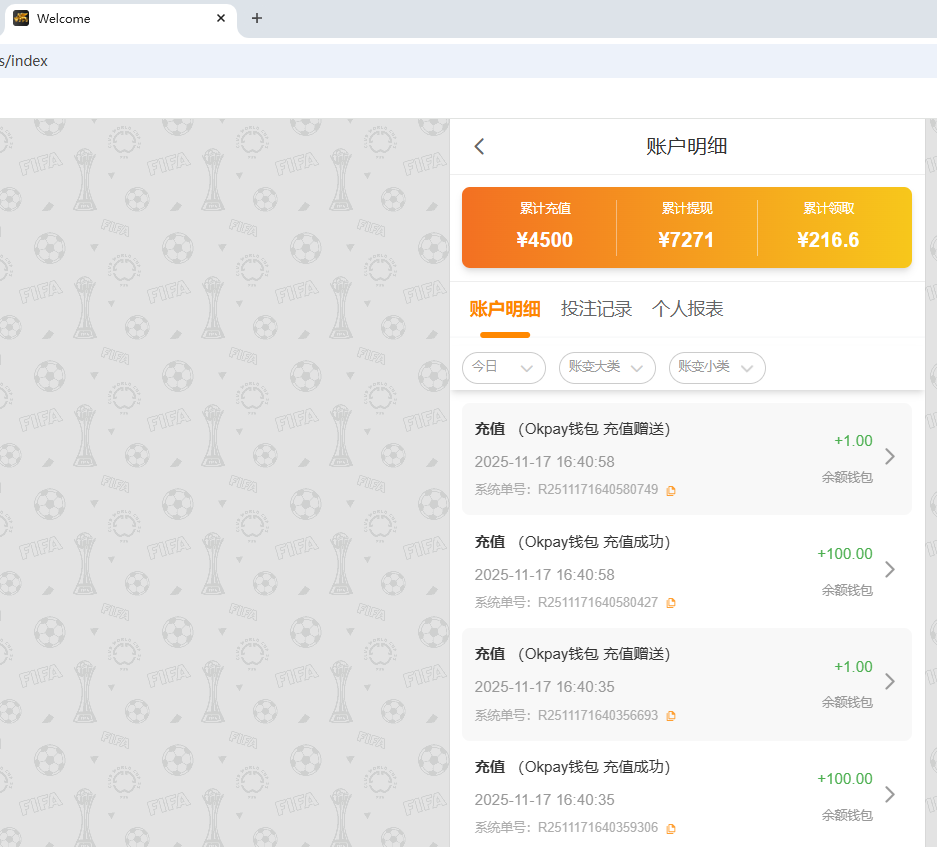This screenshot has height=847, width=937.
Task: Click the back arrow in account details header
Action: click(479, 147)
